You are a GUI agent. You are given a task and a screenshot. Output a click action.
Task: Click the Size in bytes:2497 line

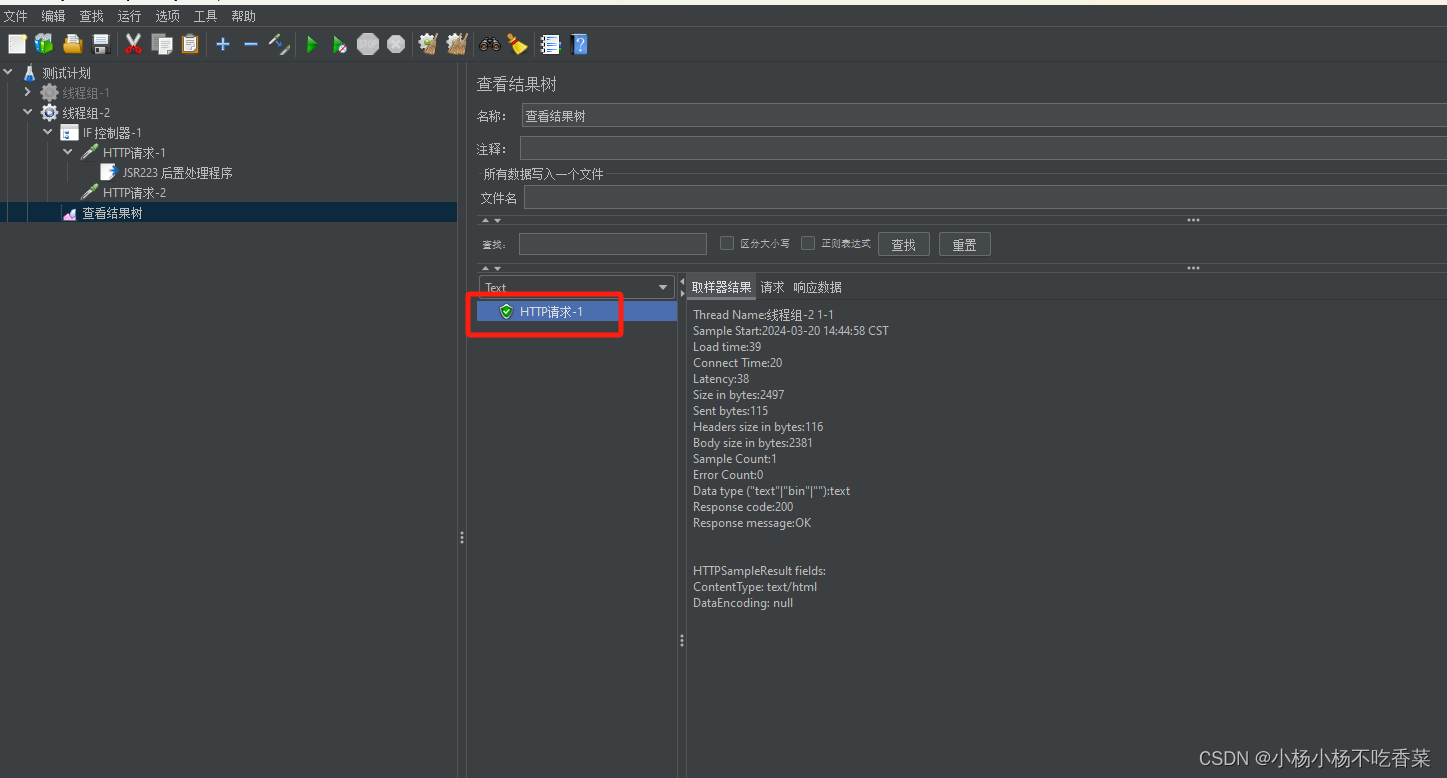coord(739,395)
